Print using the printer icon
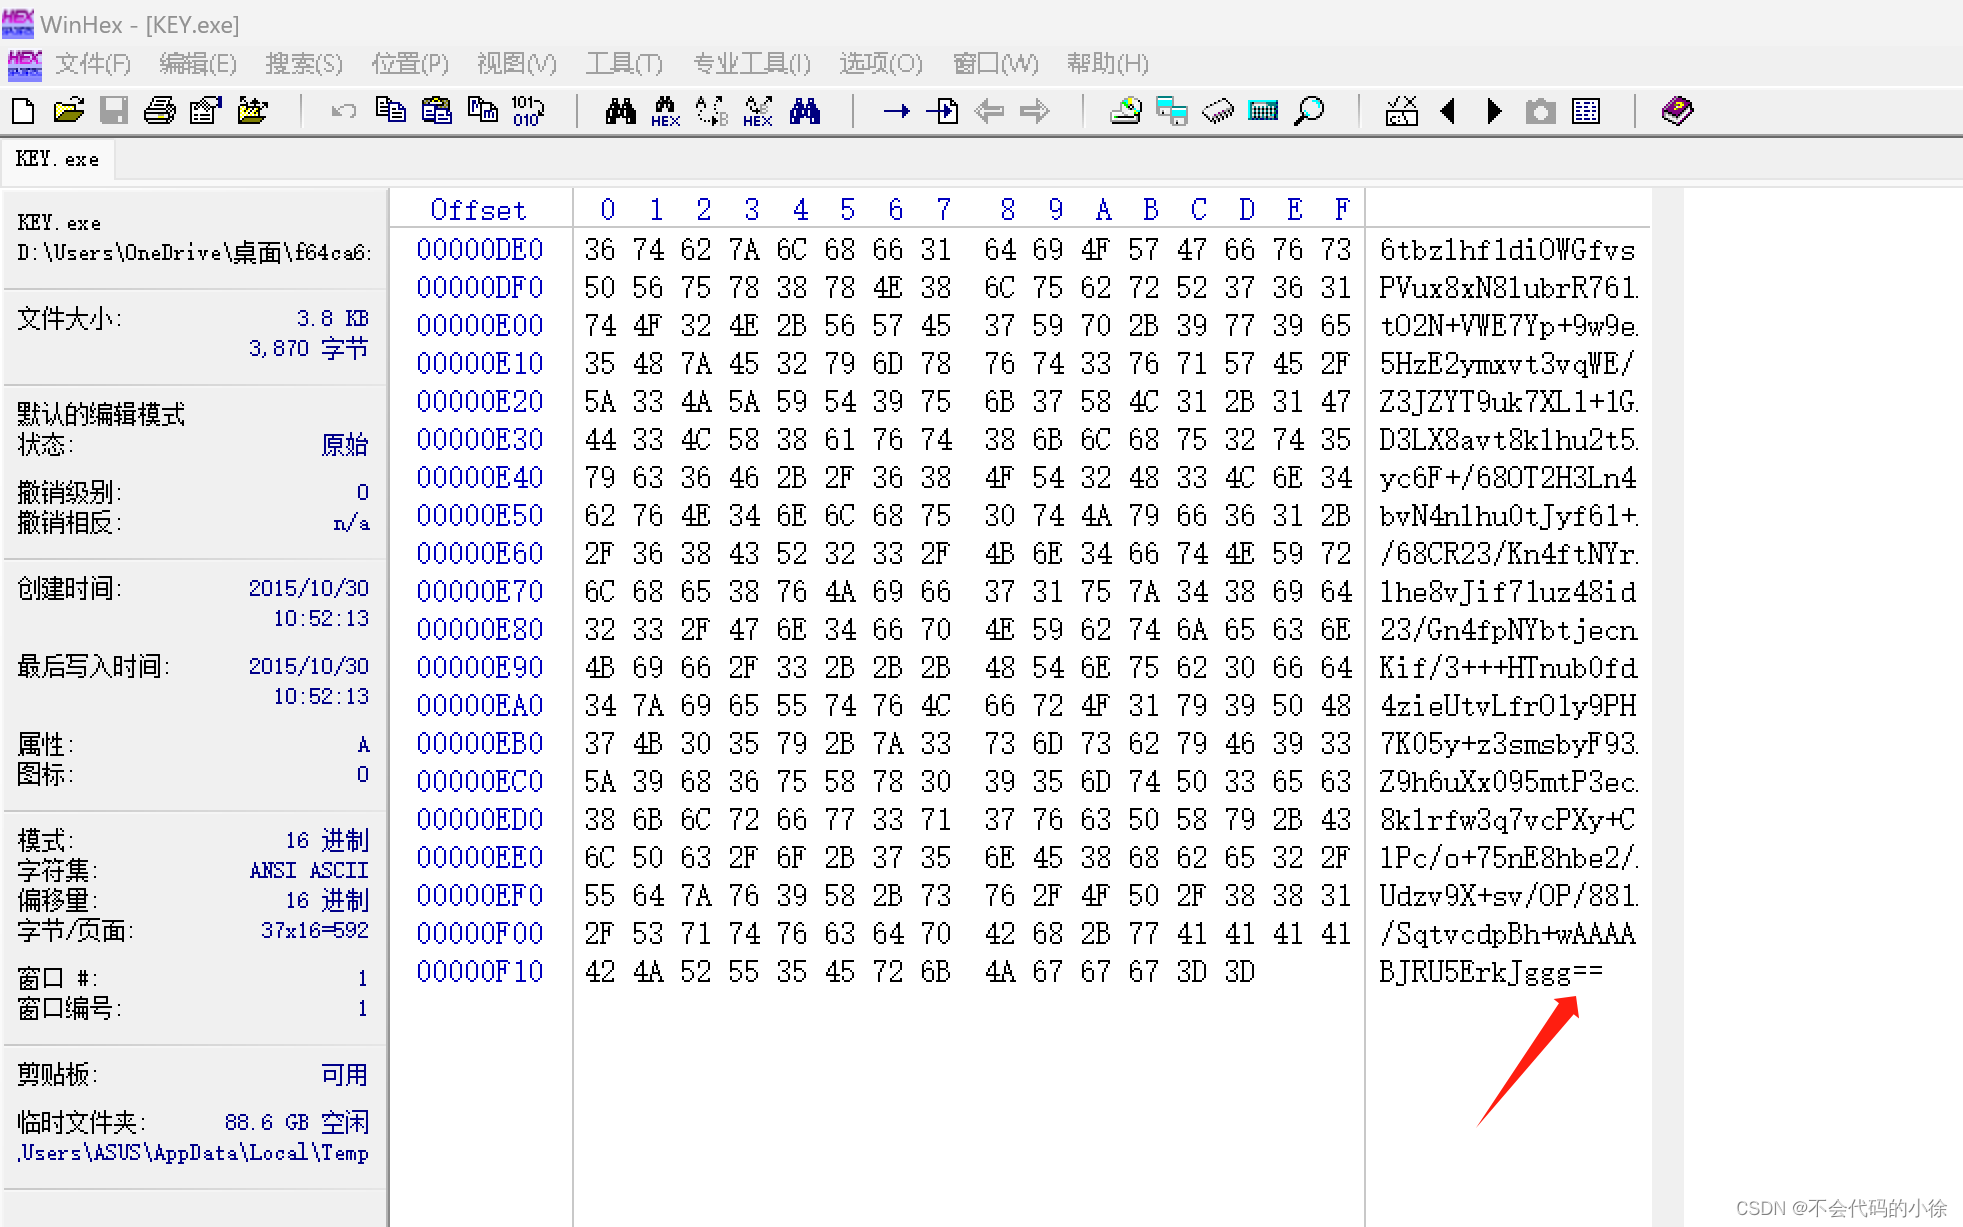Image resolution: width=1963 pixels, height=1227 pixels. click(x=160, y=111)
